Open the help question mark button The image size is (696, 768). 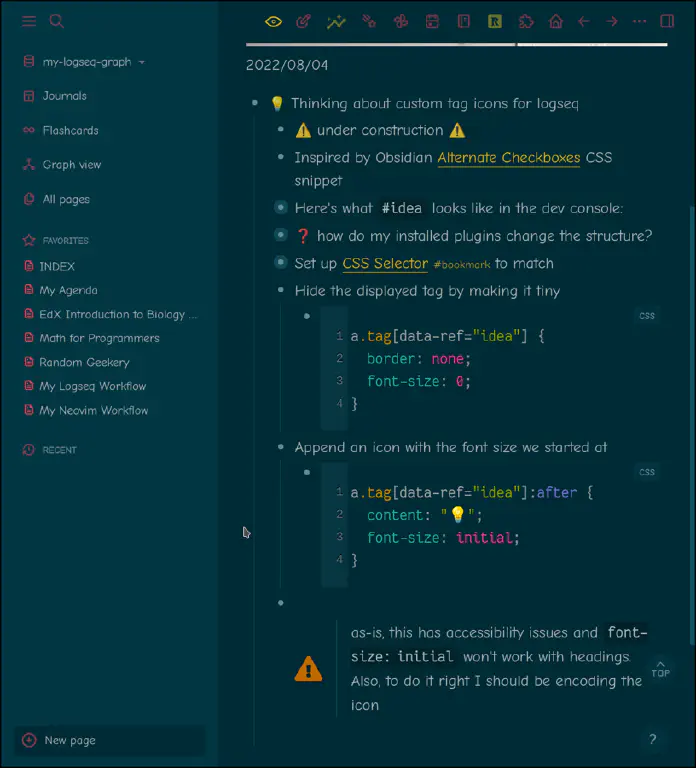[x=652, y=740]
